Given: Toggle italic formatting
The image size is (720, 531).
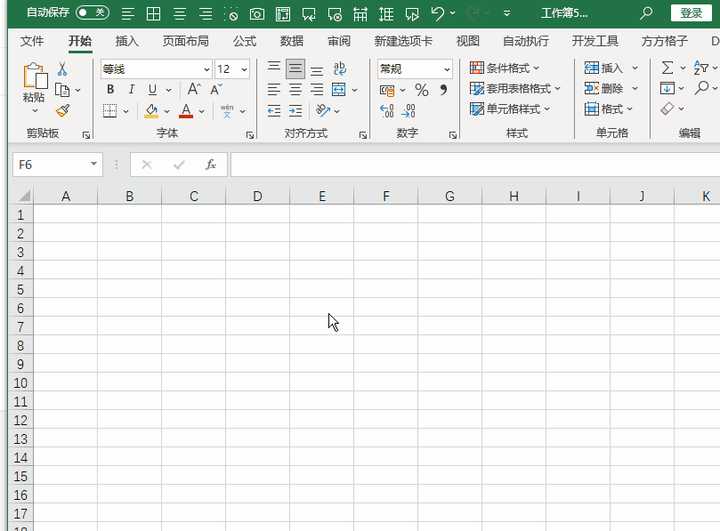Looking at the screenshot, I should 131,89.
